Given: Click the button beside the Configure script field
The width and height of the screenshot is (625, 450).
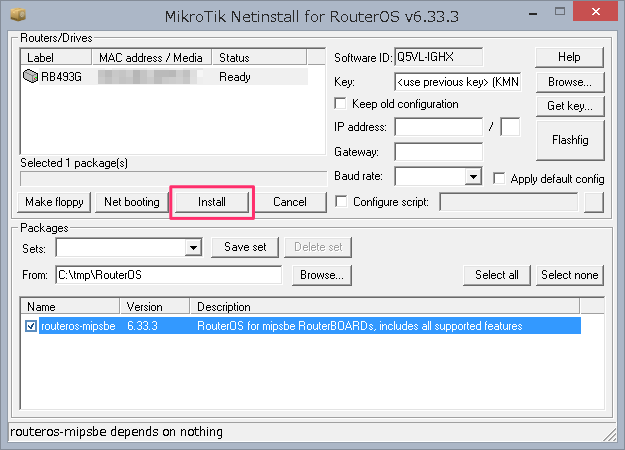Looking at the screenshot, I should (x=594, y=202).
